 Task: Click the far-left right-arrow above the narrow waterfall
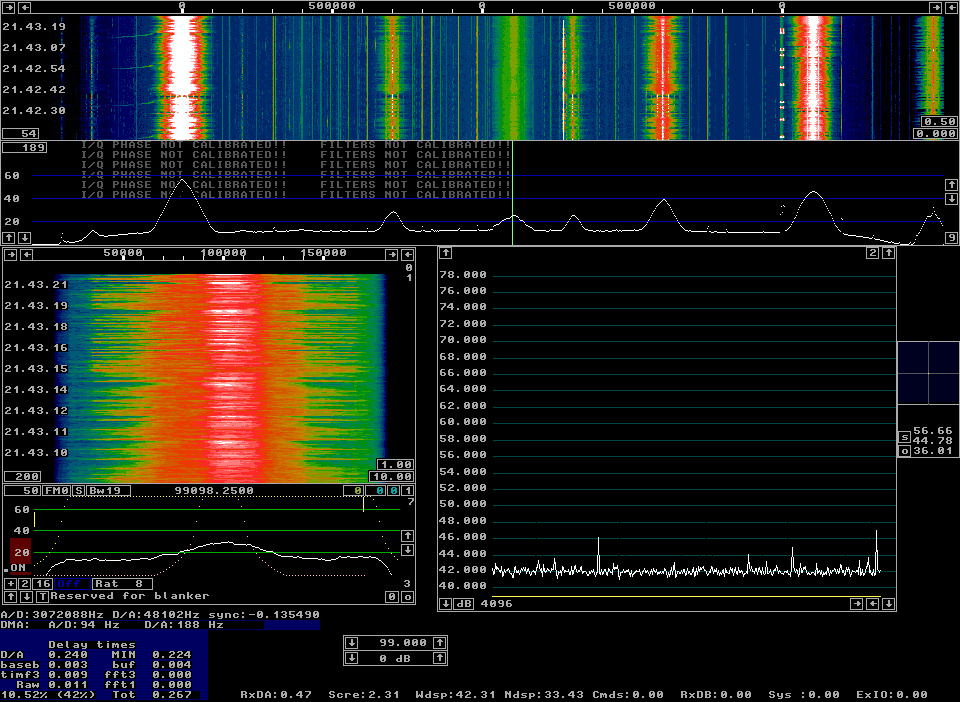tap(10, 254)
